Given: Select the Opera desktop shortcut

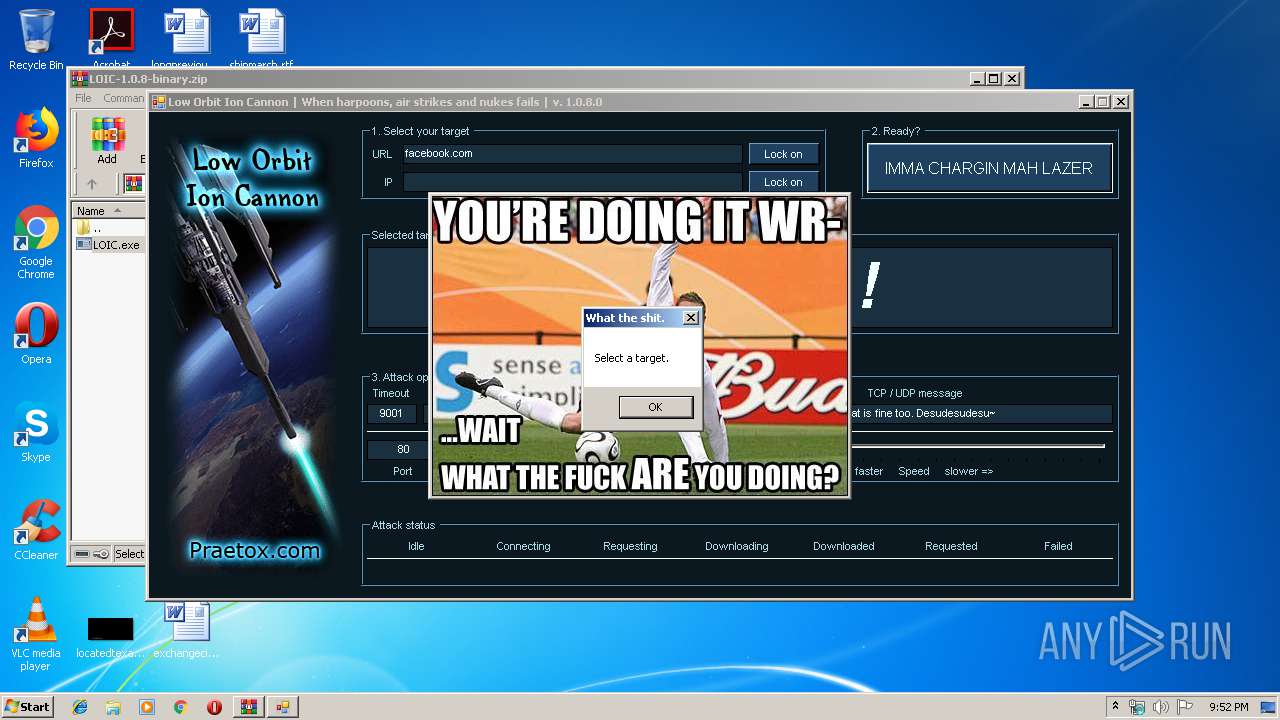Looking at the screenshot, I should [36, 334].
